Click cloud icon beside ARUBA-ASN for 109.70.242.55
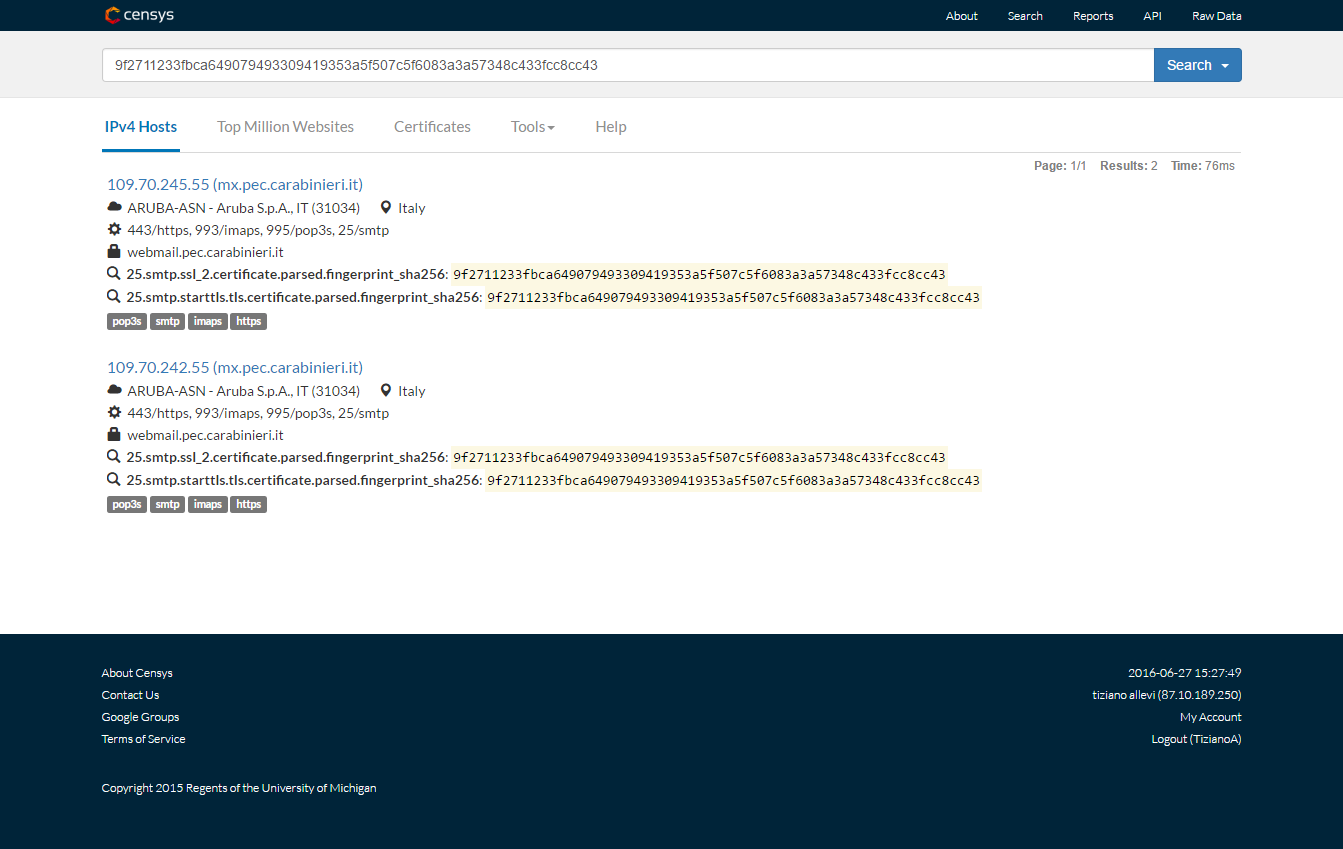This screenshot has height=849, width=1343. (114, 391)
